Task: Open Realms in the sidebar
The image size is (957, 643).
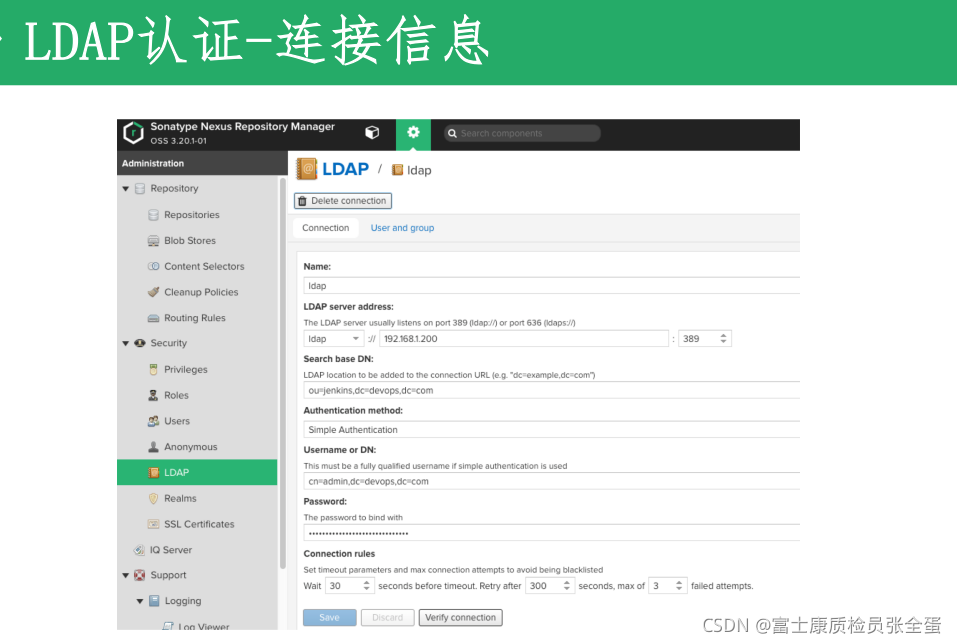Action: (180, 498)
